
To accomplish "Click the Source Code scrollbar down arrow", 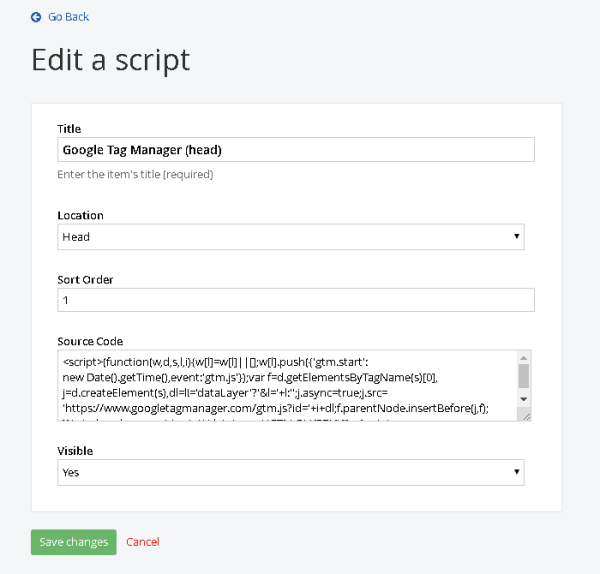I will coord(524,399).
